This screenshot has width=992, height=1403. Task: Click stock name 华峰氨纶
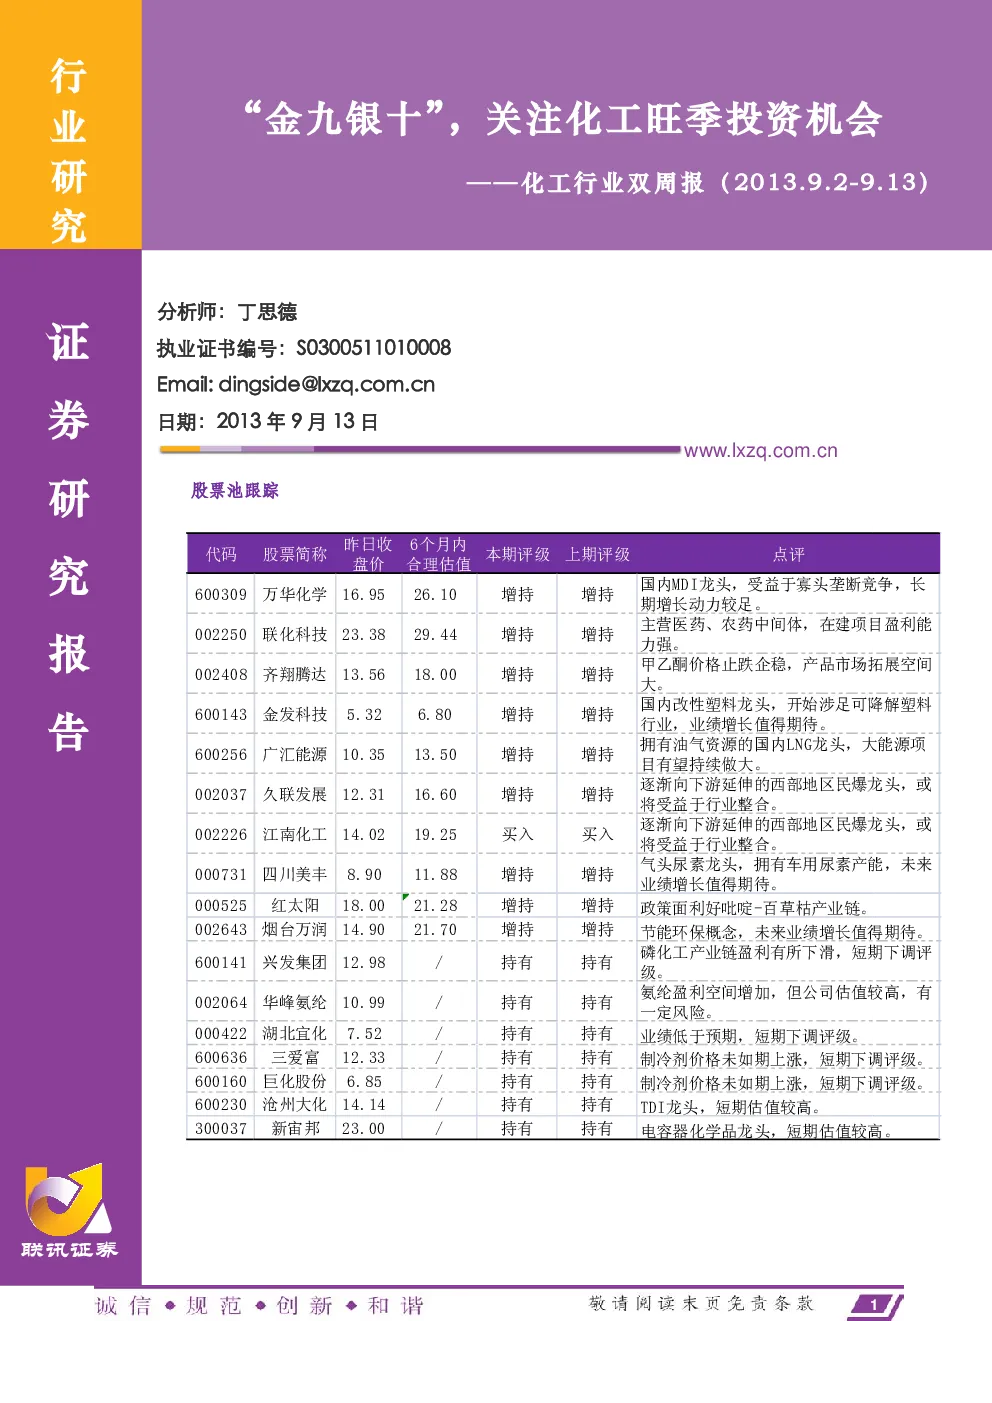tap(295, 1003)
